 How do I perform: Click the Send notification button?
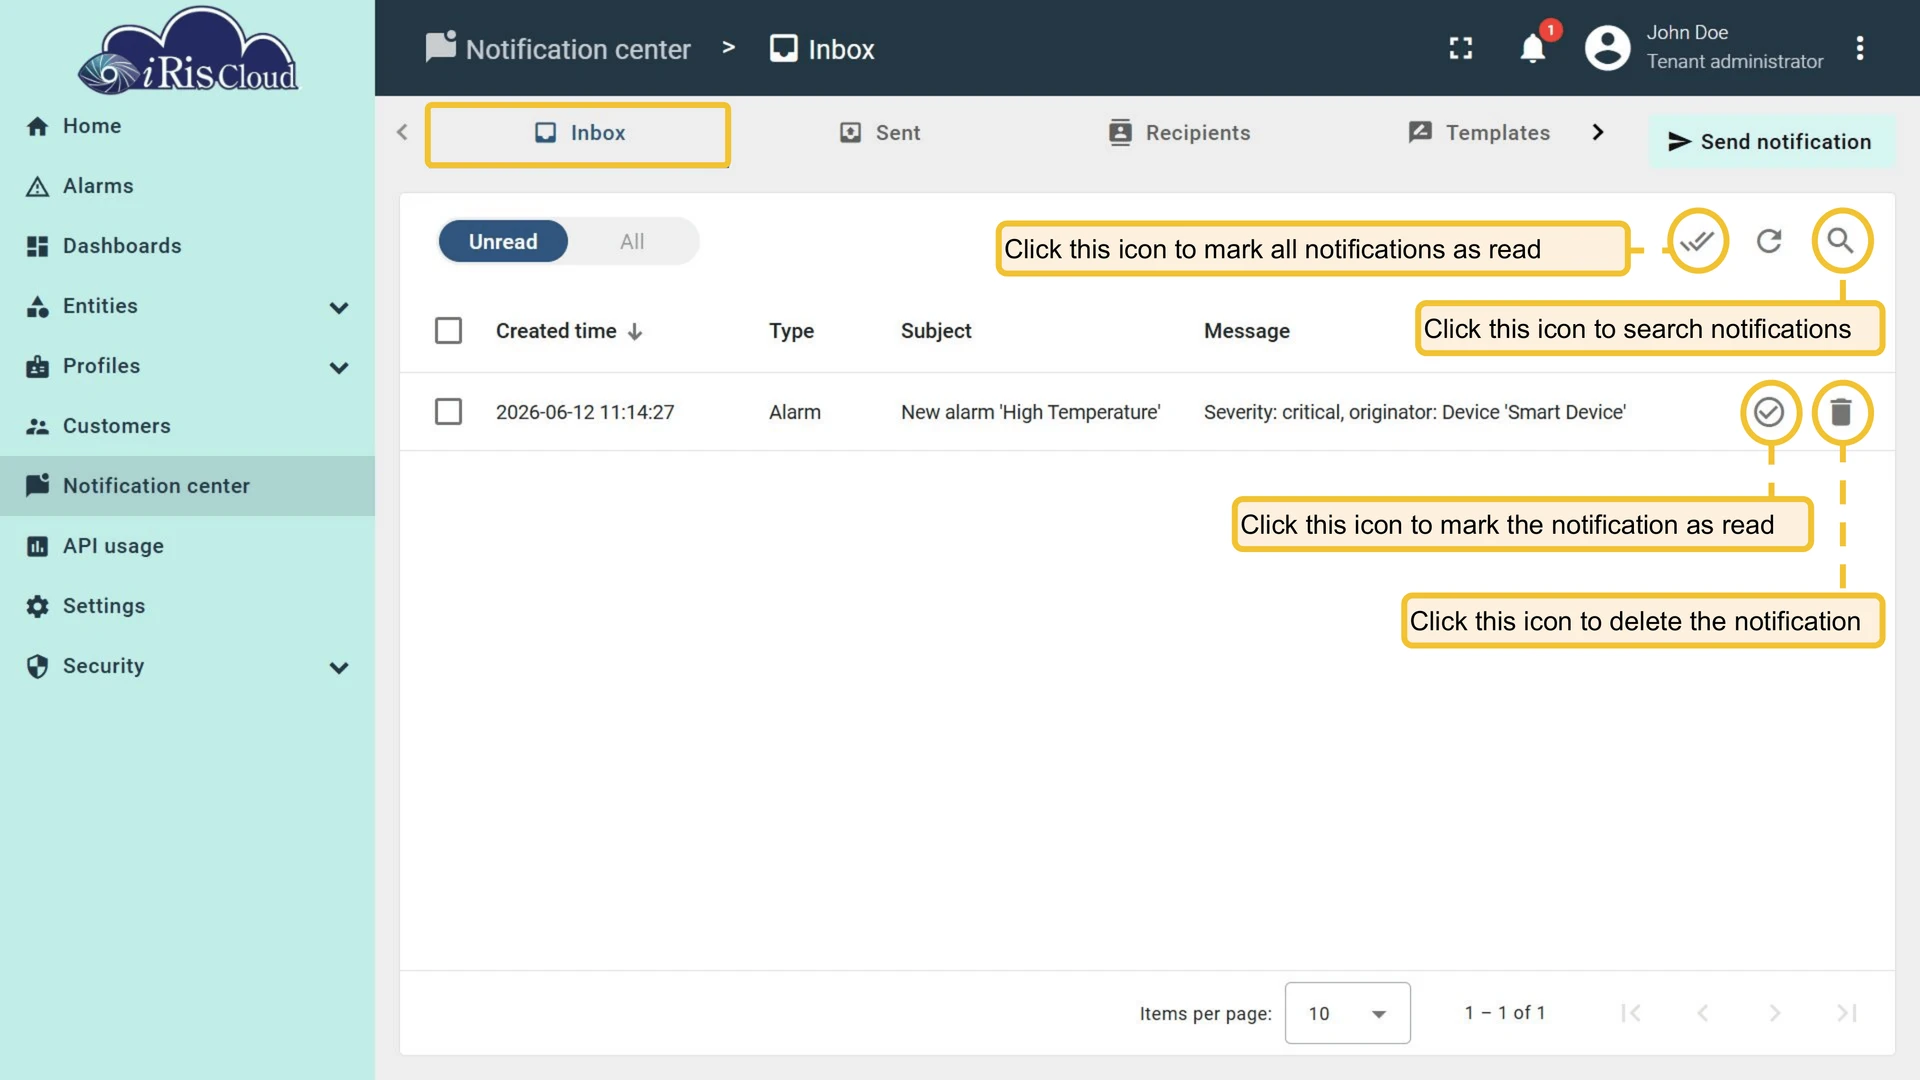coord(1770,141)
